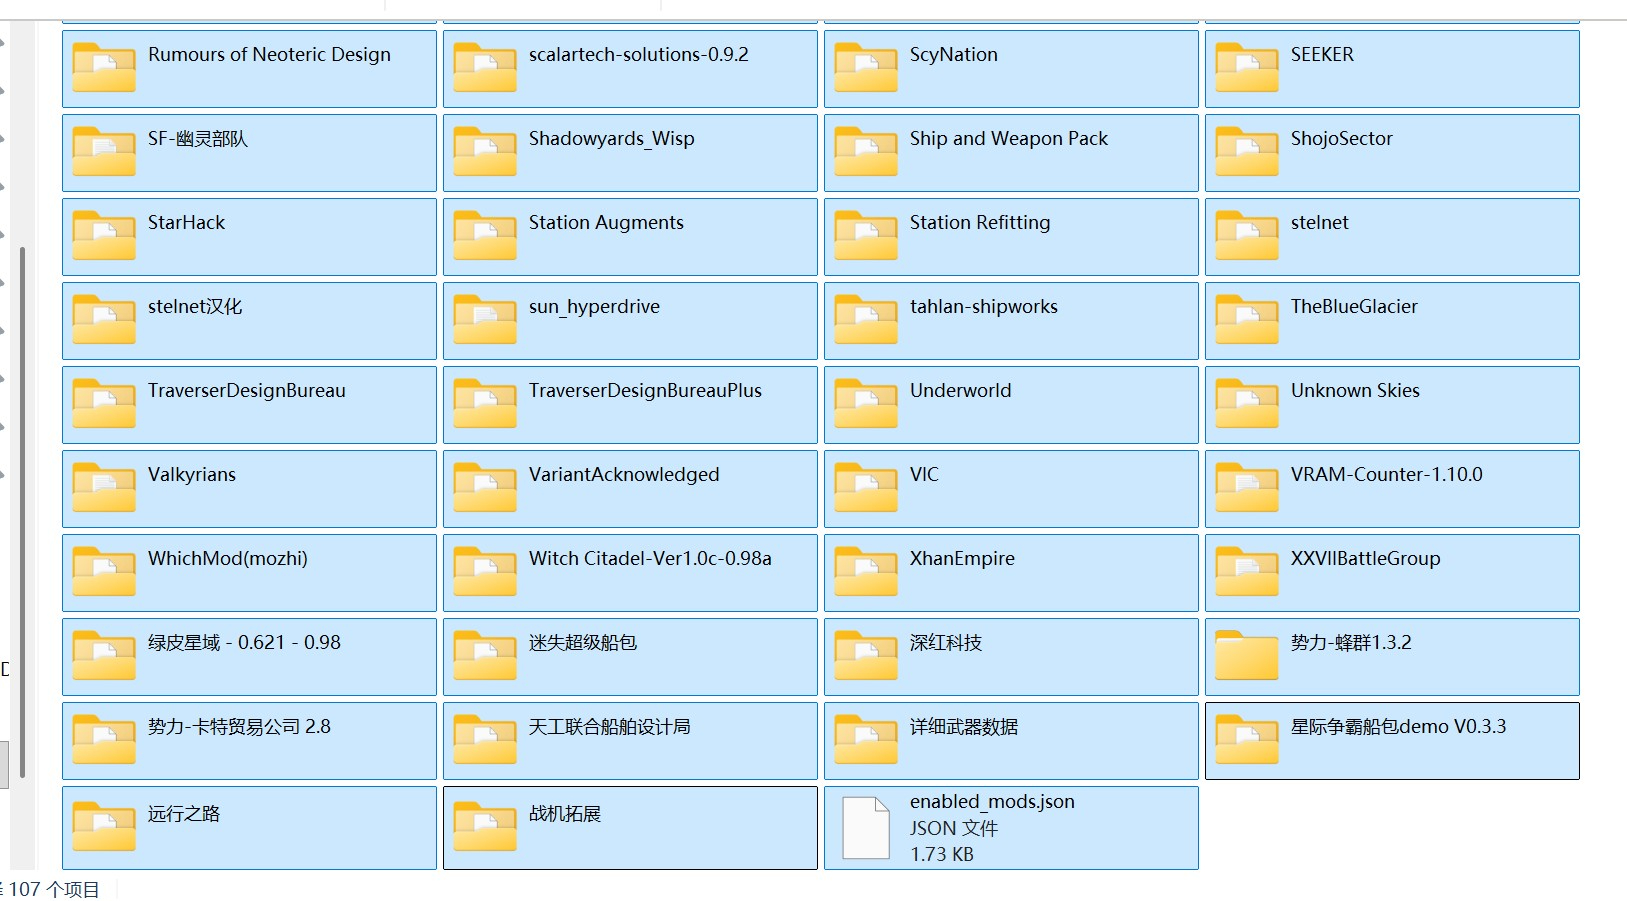
Task: Select the Rumours of Neoteric Design label
Action: coord(269,55)
